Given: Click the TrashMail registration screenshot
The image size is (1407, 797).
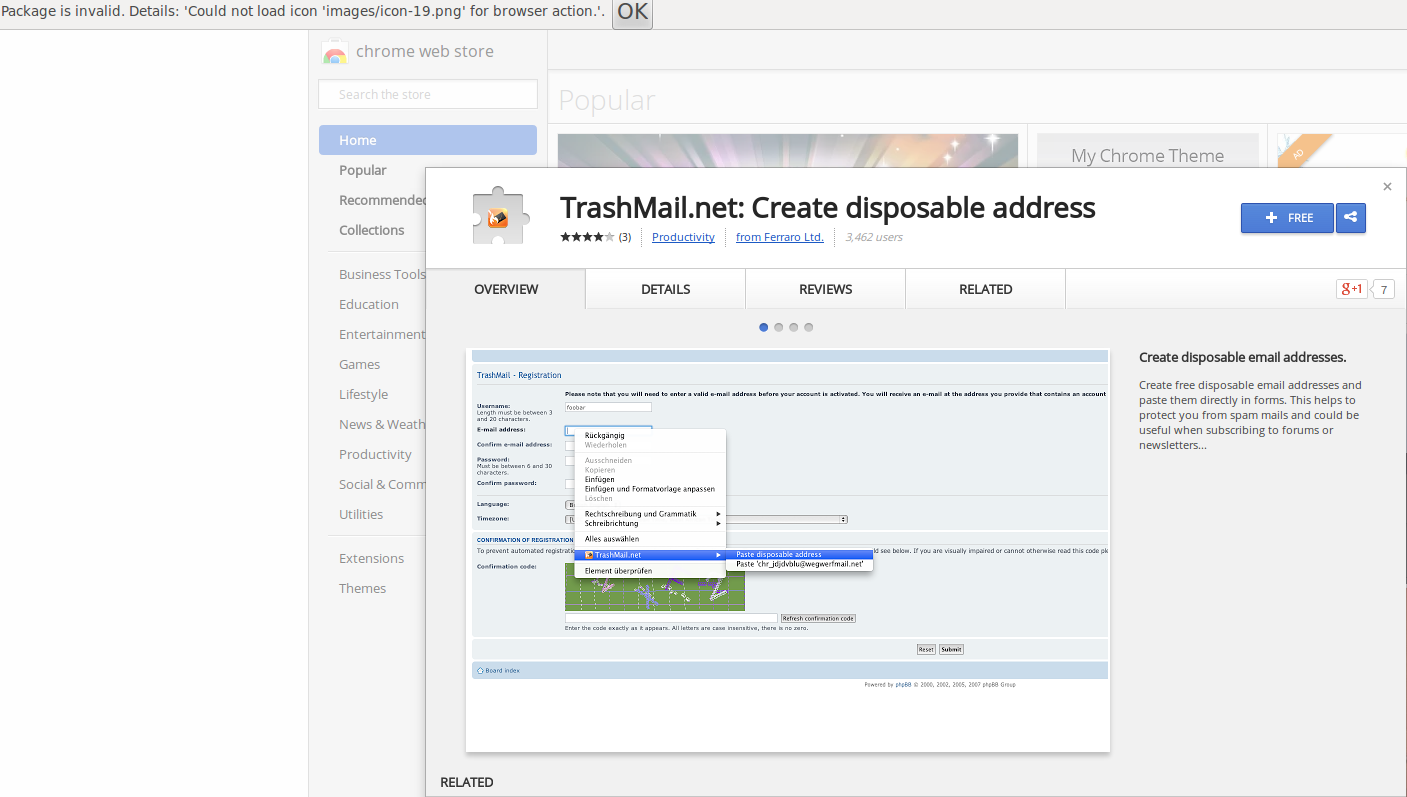Looking at the screenshot, I should click(788, 550).
